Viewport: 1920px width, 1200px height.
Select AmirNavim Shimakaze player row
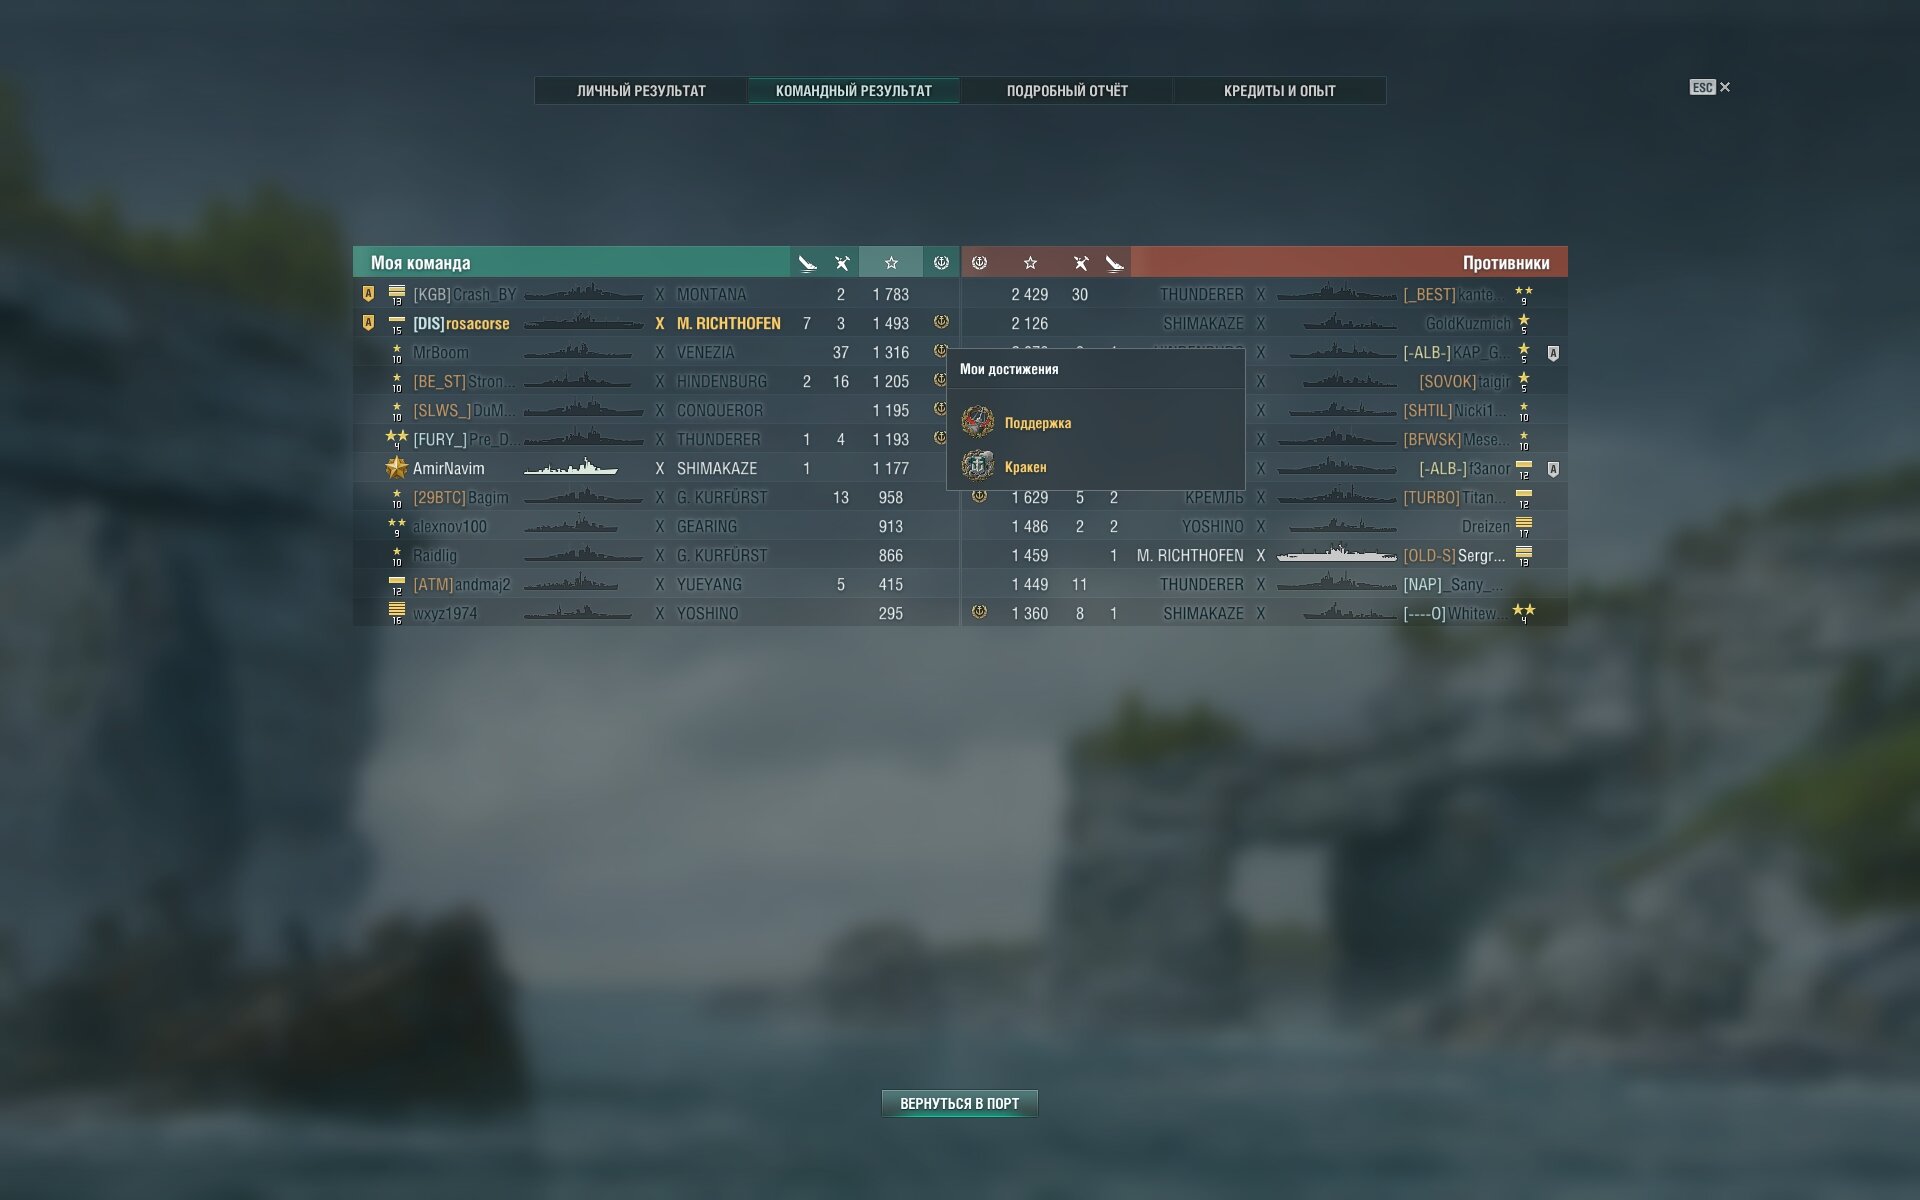coord(656,468)
